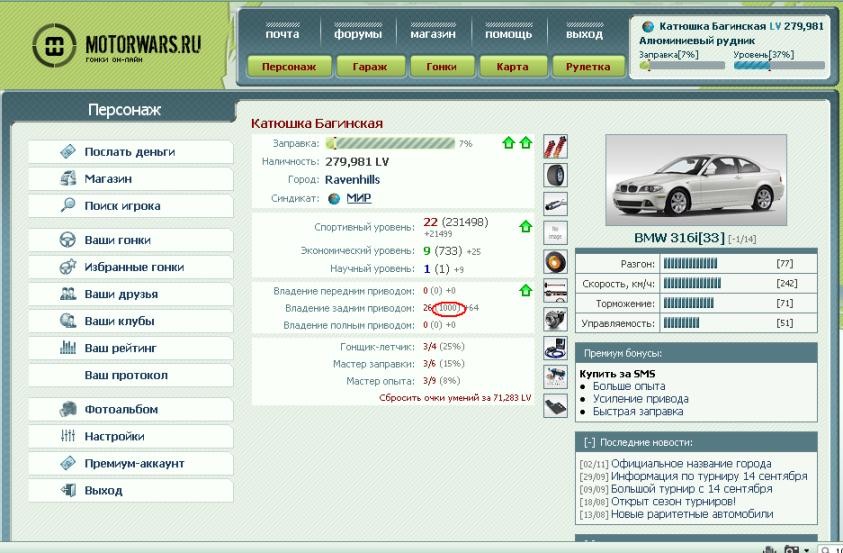Click green arrow beside Владение передним приводом
Screen dimensions: 843x553
coord(526,291)
